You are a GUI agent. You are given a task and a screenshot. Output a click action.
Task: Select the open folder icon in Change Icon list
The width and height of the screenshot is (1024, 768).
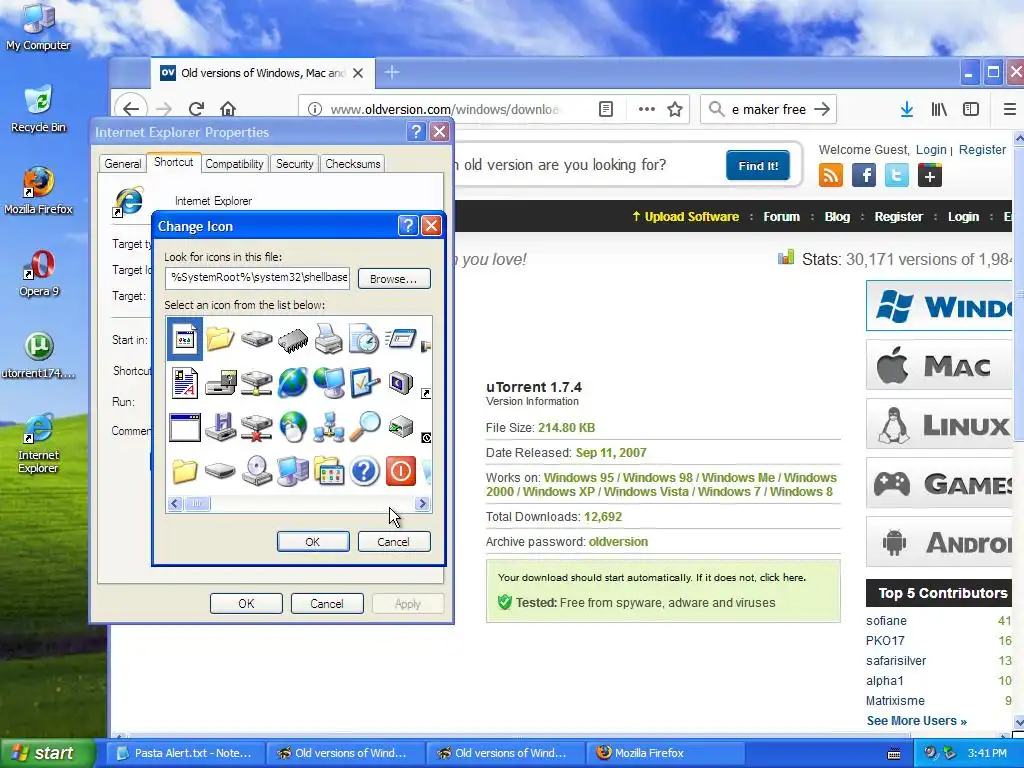[x=220, y=338]
